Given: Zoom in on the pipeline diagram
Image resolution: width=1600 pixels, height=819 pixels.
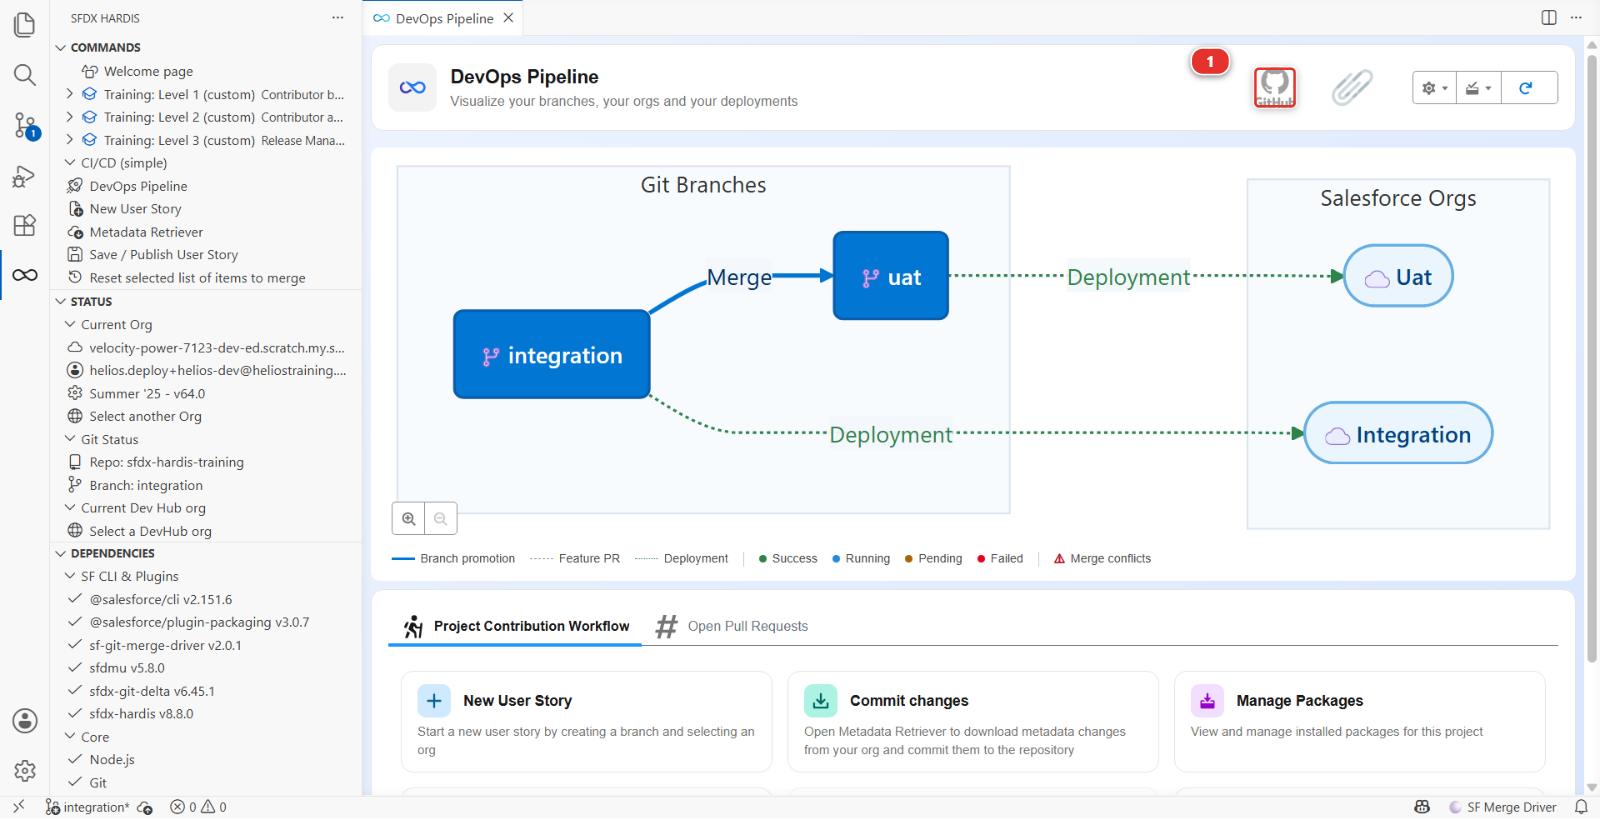Looking at the screenshot, I should click(409, 519).
